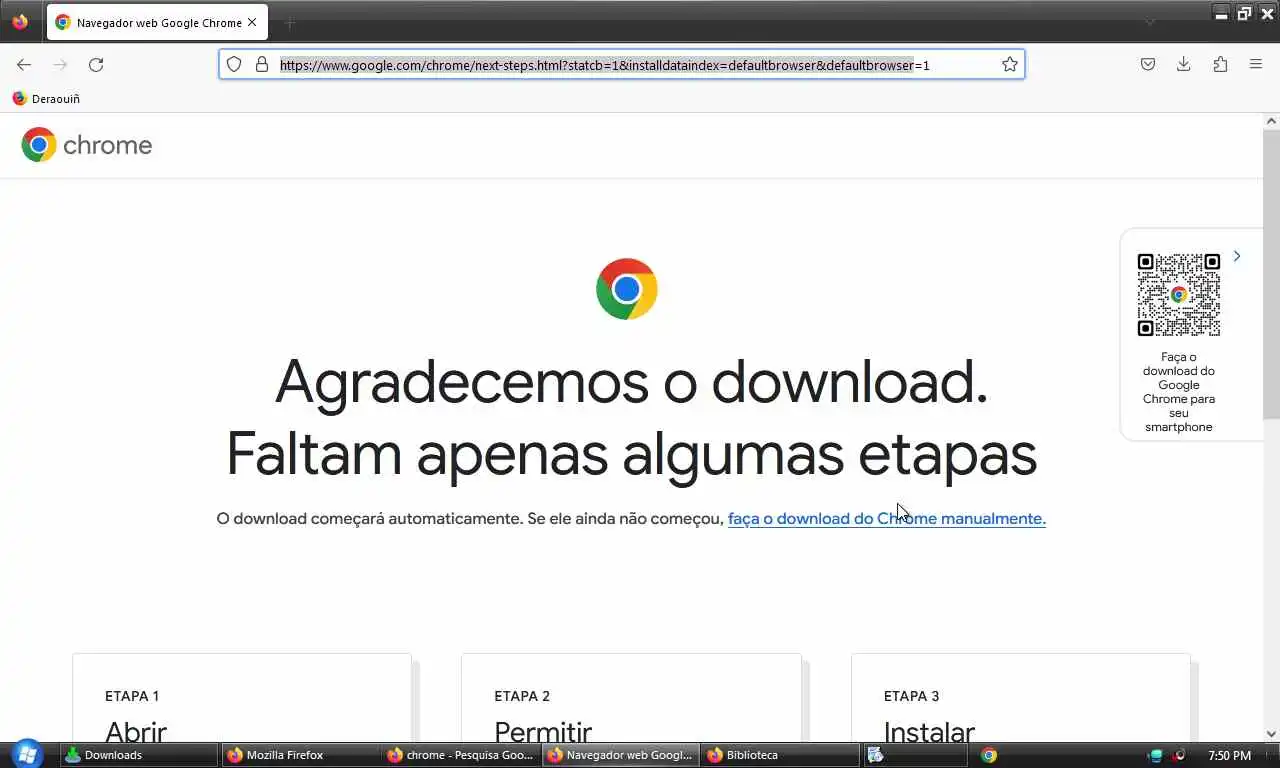1280x768 pixels.
Task: Click ETAPA 1 label
Action: 132,696
